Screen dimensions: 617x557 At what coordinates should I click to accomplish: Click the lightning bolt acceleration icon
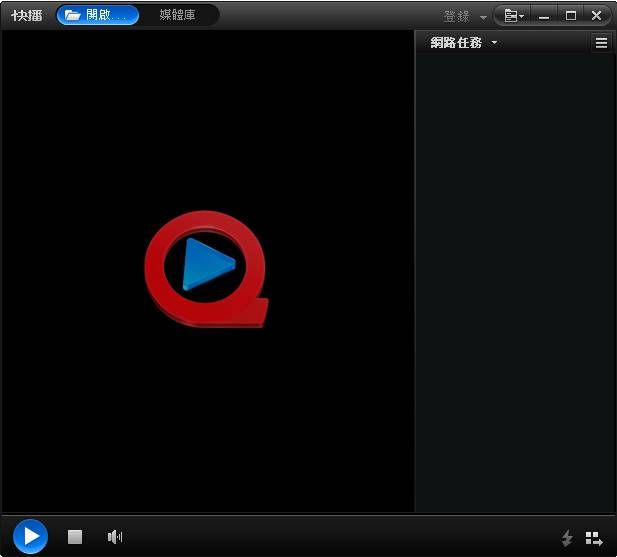point(567,538)
